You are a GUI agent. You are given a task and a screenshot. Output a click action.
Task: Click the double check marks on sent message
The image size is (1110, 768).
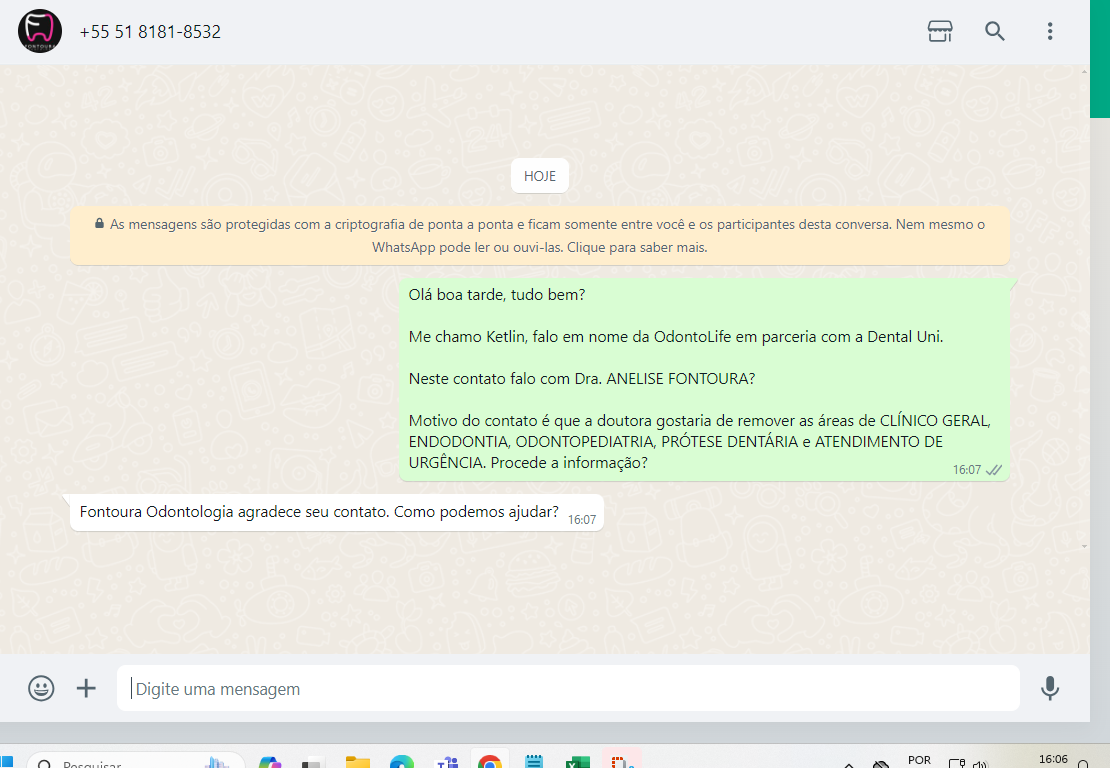[x=994, y=470]
